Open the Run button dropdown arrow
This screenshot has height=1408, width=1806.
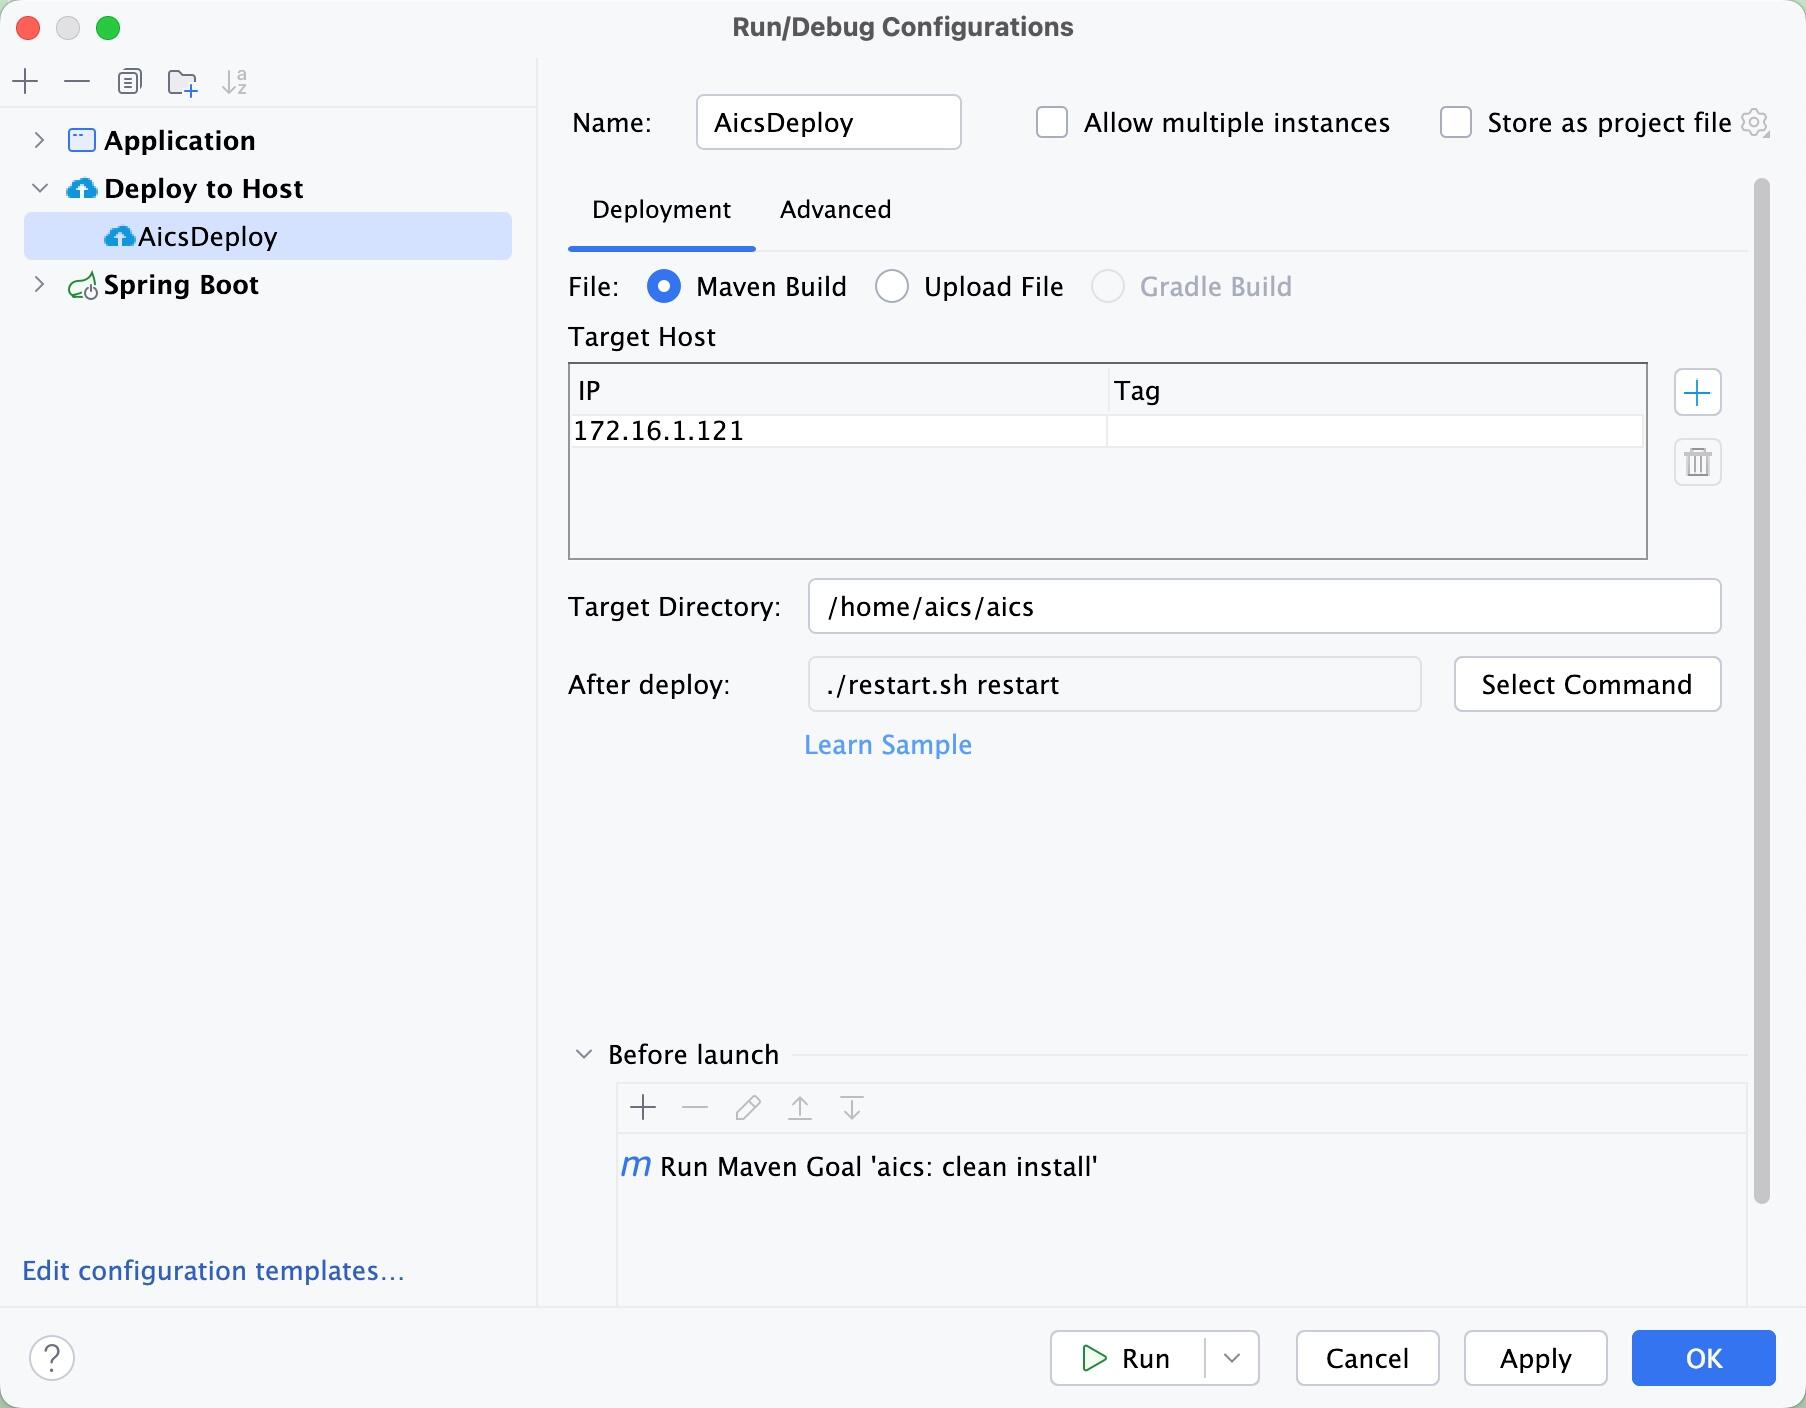(1232, 1358)
